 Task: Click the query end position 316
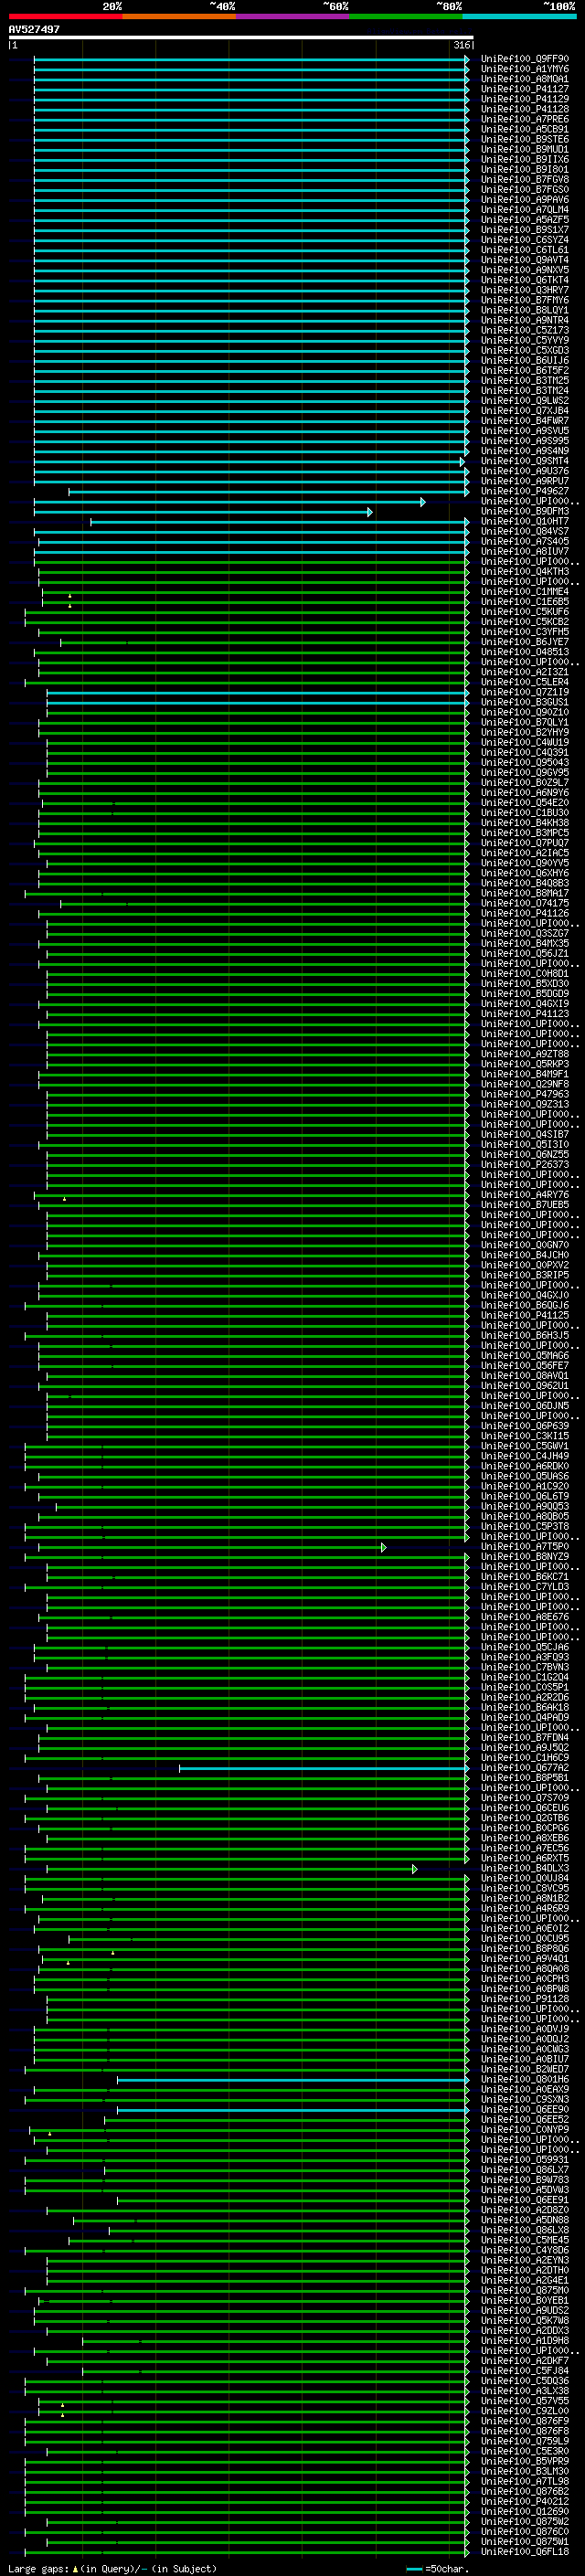[461, 45]
